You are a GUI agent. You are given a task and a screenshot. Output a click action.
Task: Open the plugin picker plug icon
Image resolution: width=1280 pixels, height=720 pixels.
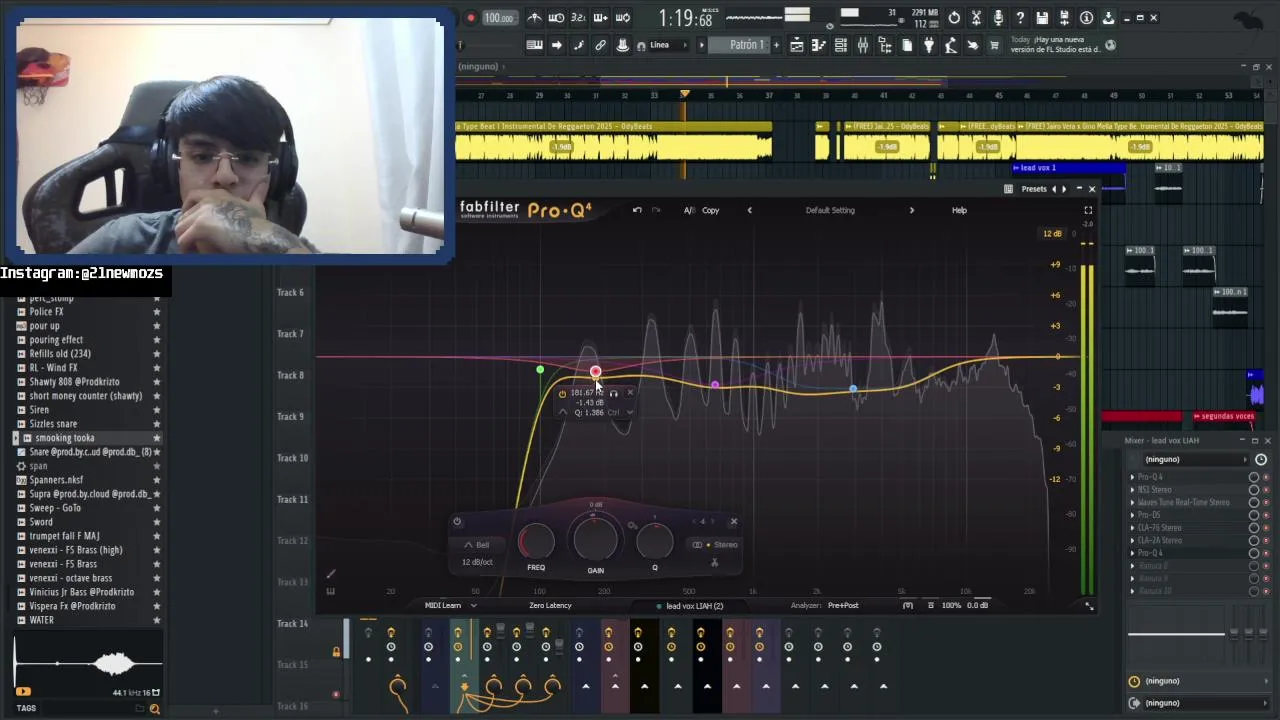pyautogui.click(x=928, y=45)
